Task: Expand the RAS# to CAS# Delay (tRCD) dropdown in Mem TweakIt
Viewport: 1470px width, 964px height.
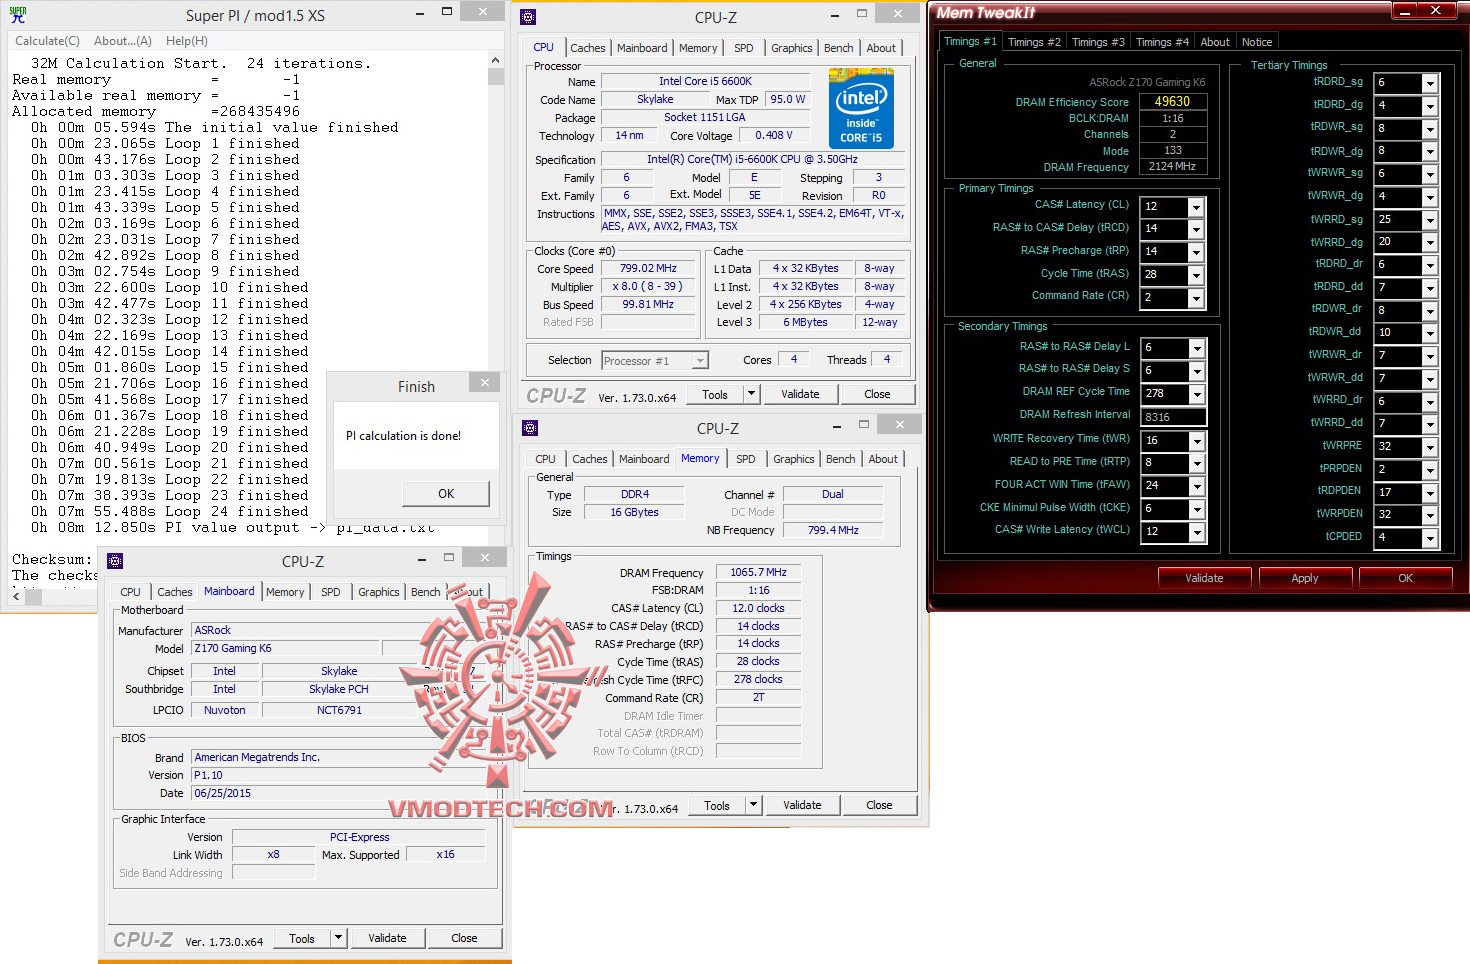Action: tap(1196, 230)
